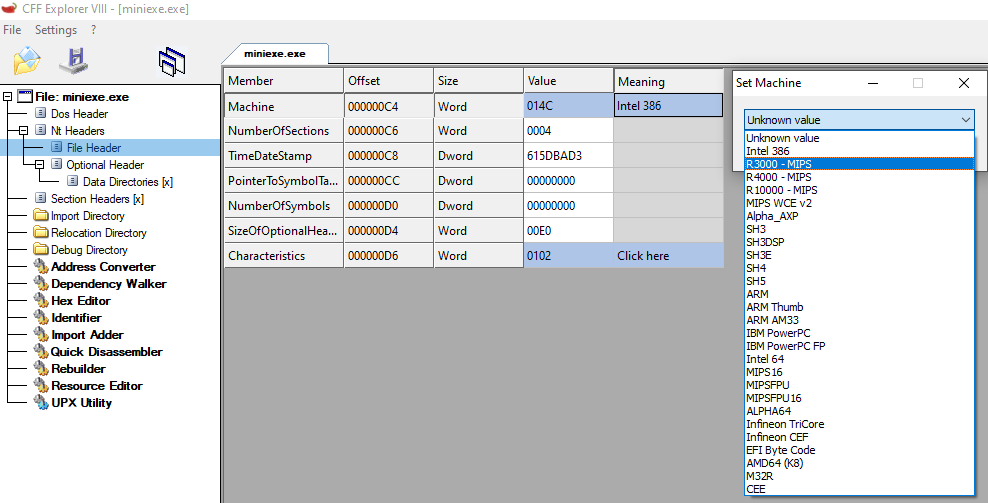Viewport: 988px width, 503px height.
Task: Collapse the Nt Headers tree node
Action: tap(25, 131)
